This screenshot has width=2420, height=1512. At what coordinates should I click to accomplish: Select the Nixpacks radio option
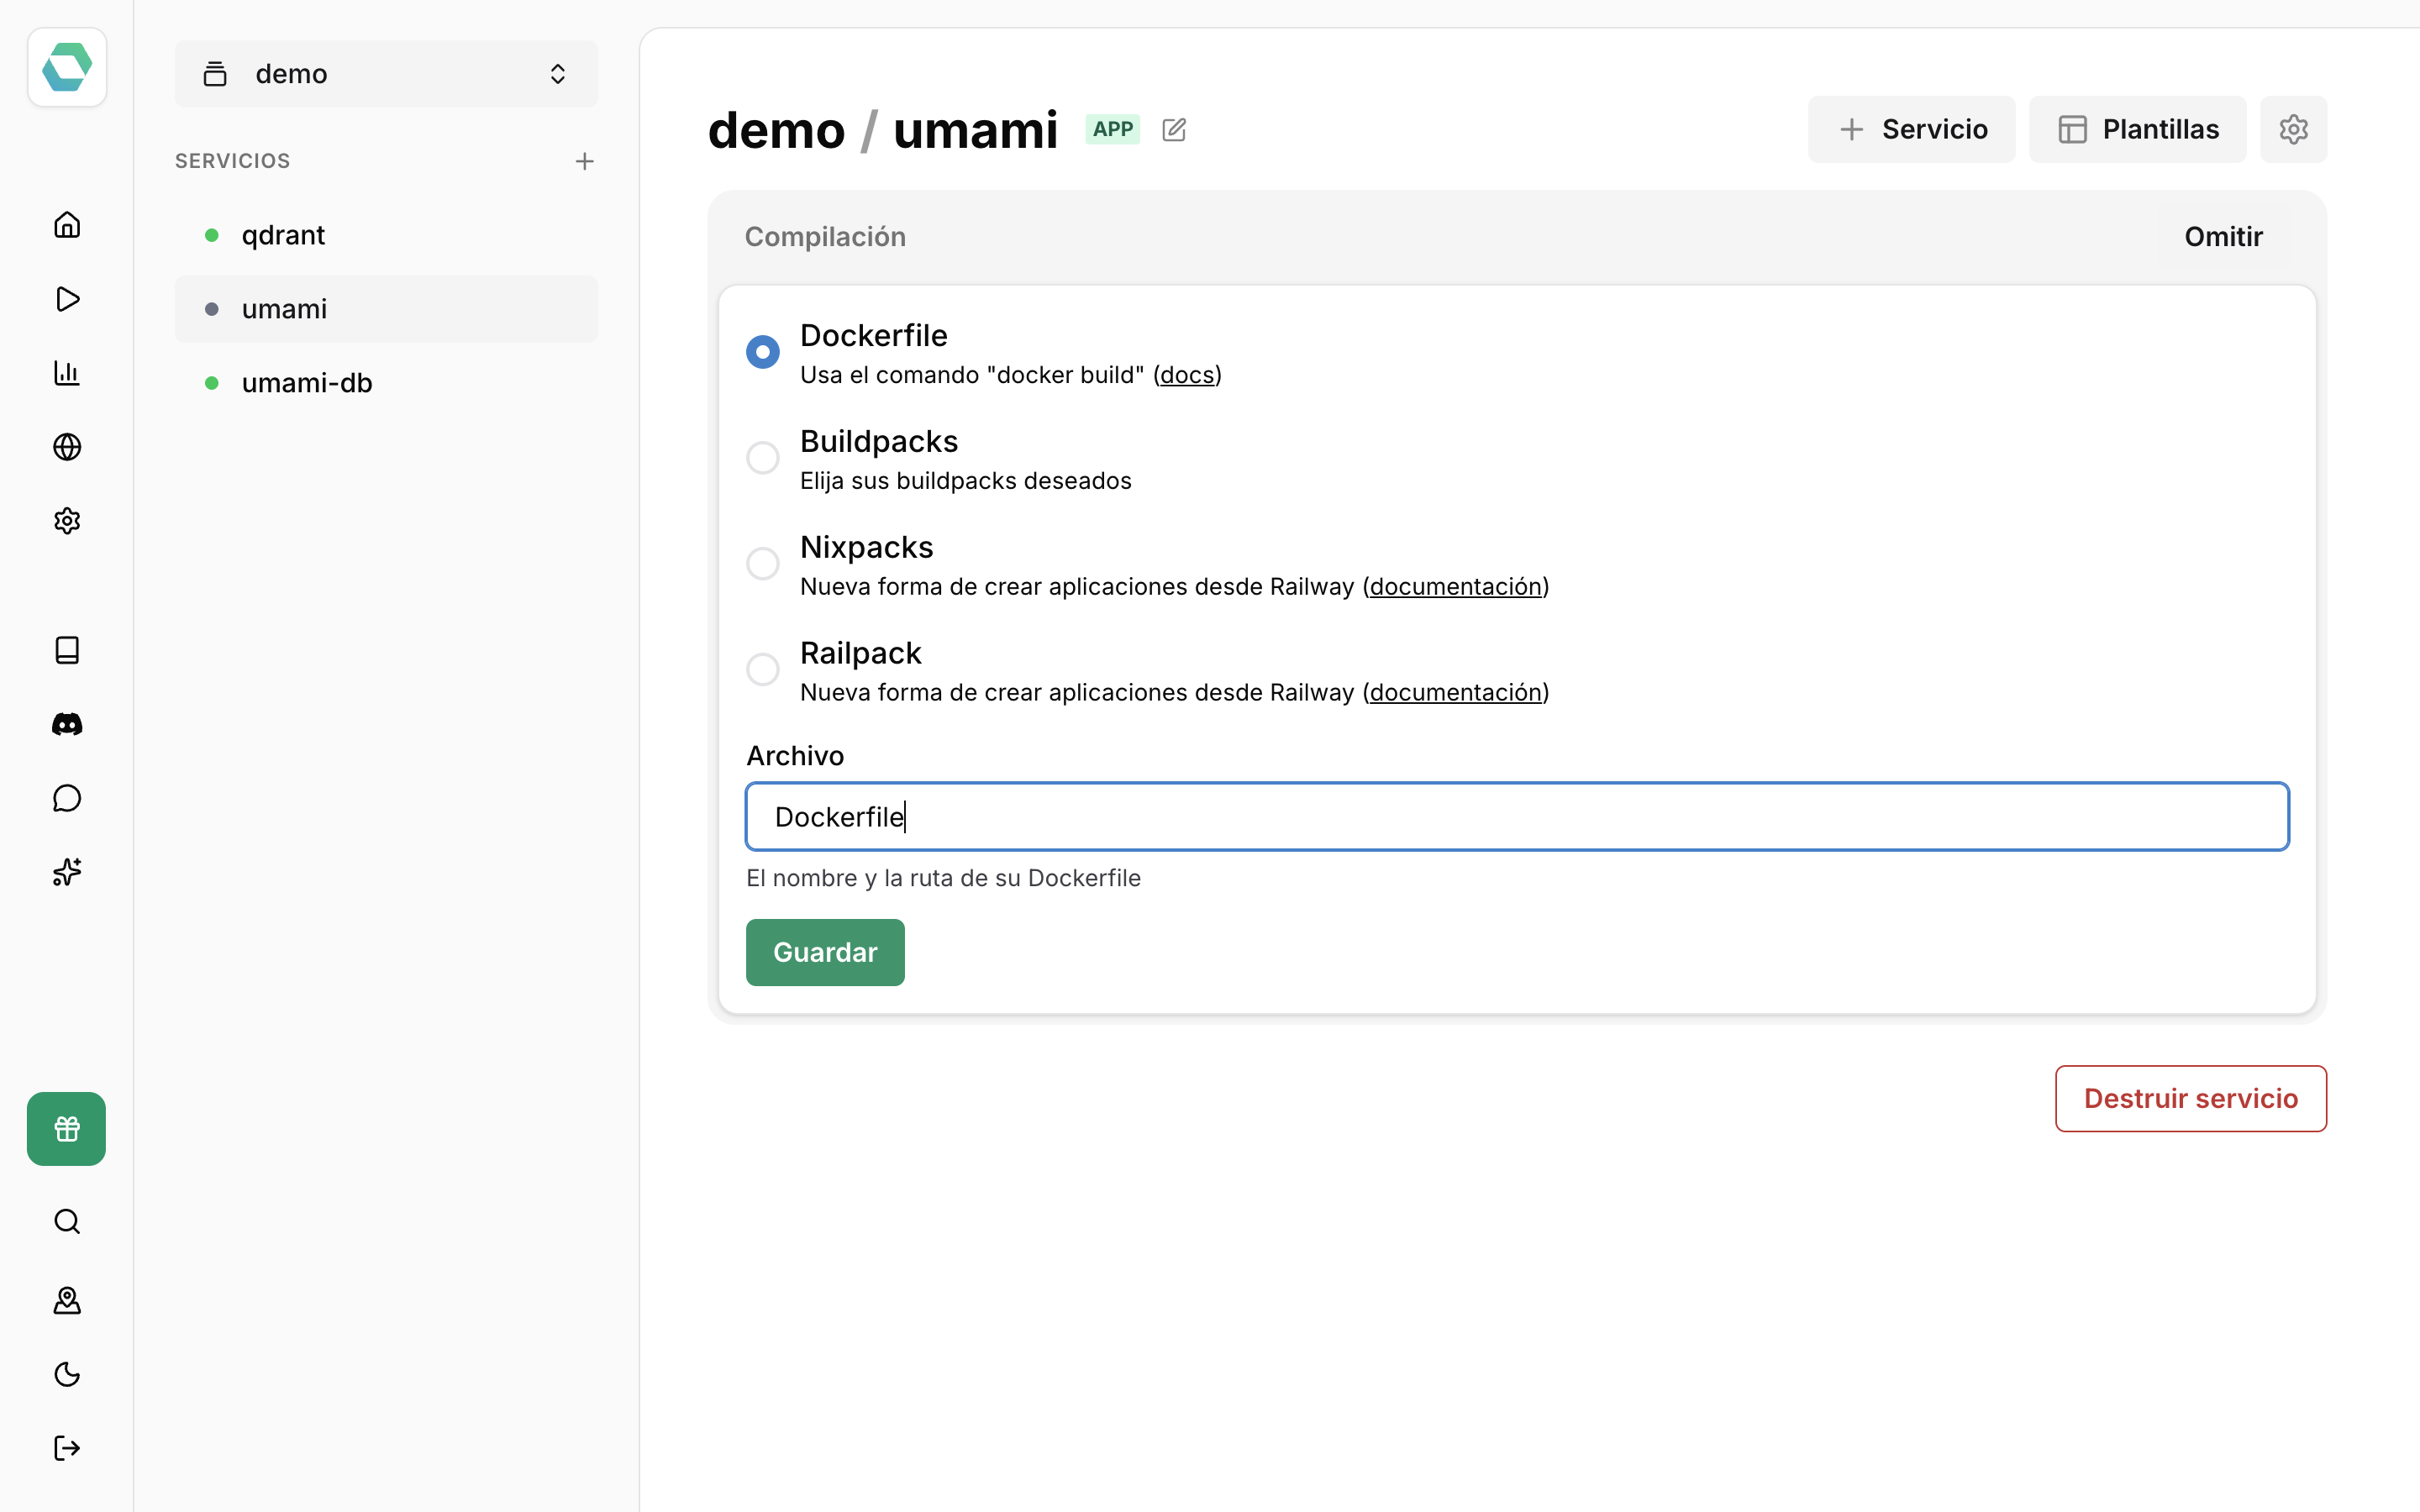pyautogui.click(x=763, y=564)
